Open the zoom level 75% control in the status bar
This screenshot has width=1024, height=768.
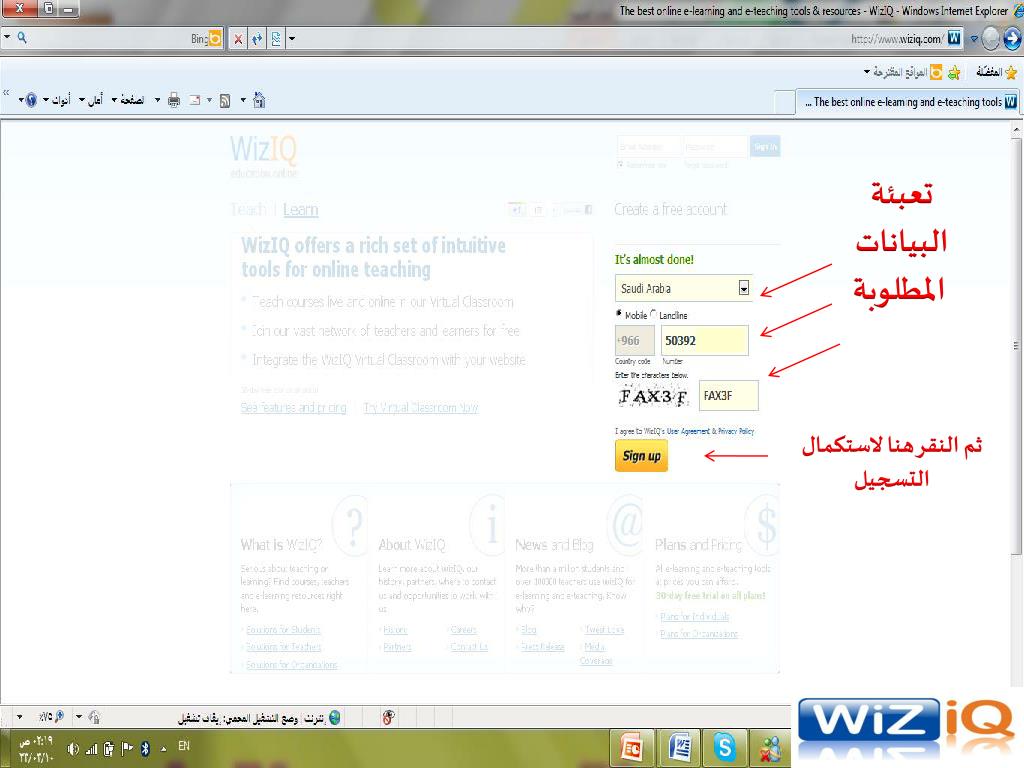tap(51, 716)
